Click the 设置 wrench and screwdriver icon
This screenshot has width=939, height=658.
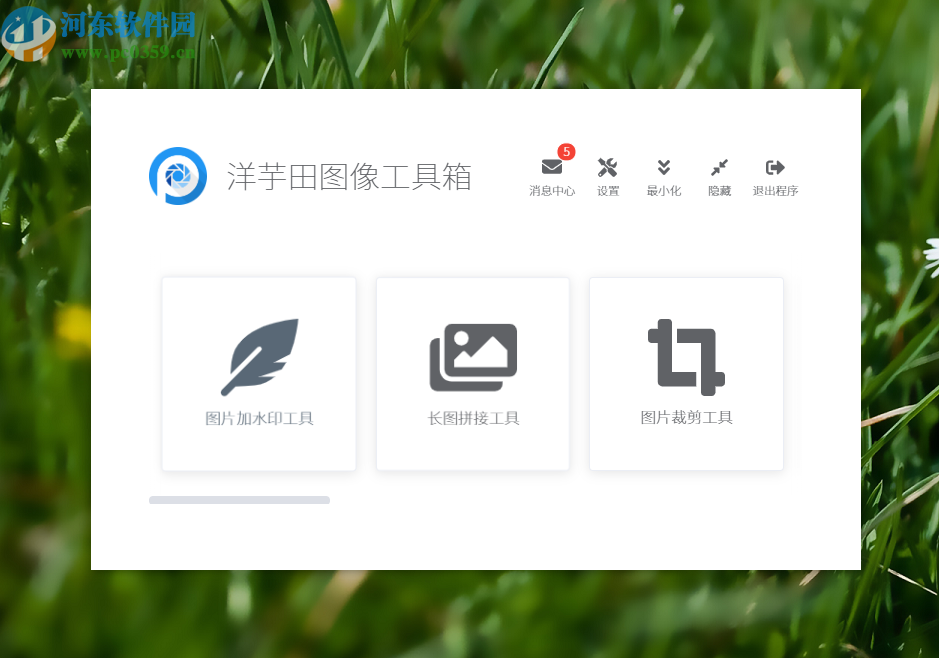607,166
